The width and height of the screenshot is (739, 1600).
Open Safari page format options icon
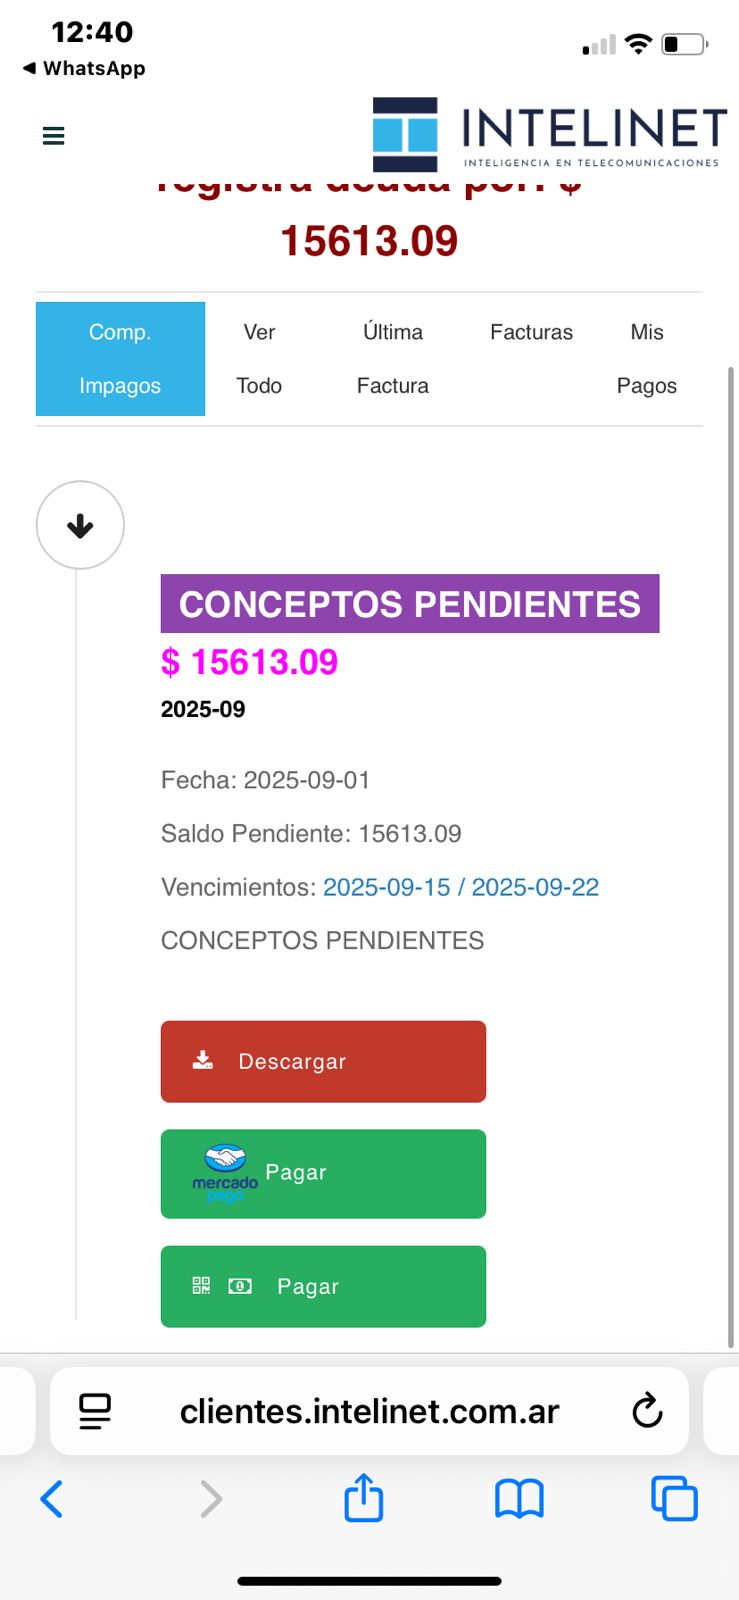click(x=95, y=1411)
